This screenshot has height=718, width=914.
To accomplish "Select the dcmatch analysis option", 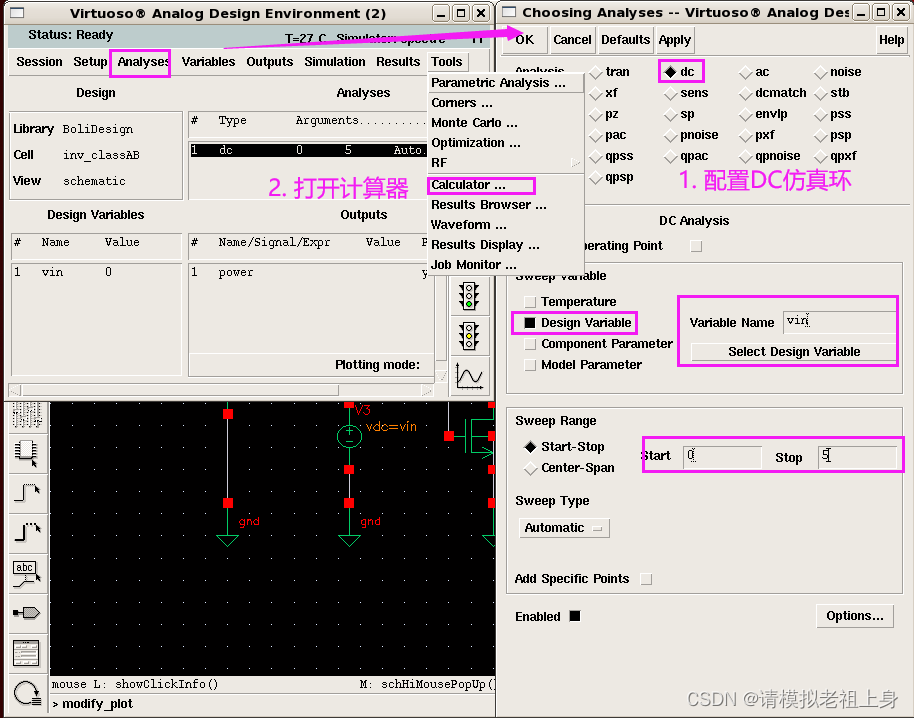I will pyautogui.click(x=773, y=93).
